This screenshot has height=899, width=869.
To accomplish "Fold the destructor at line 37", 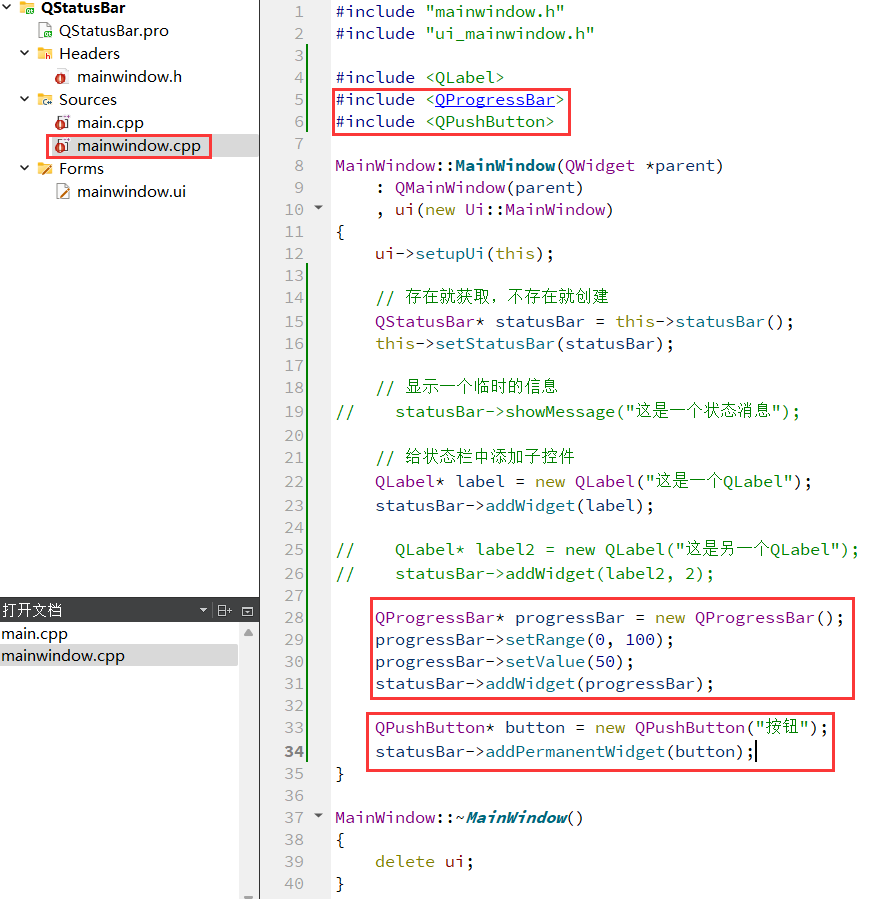I will (319, 815).
